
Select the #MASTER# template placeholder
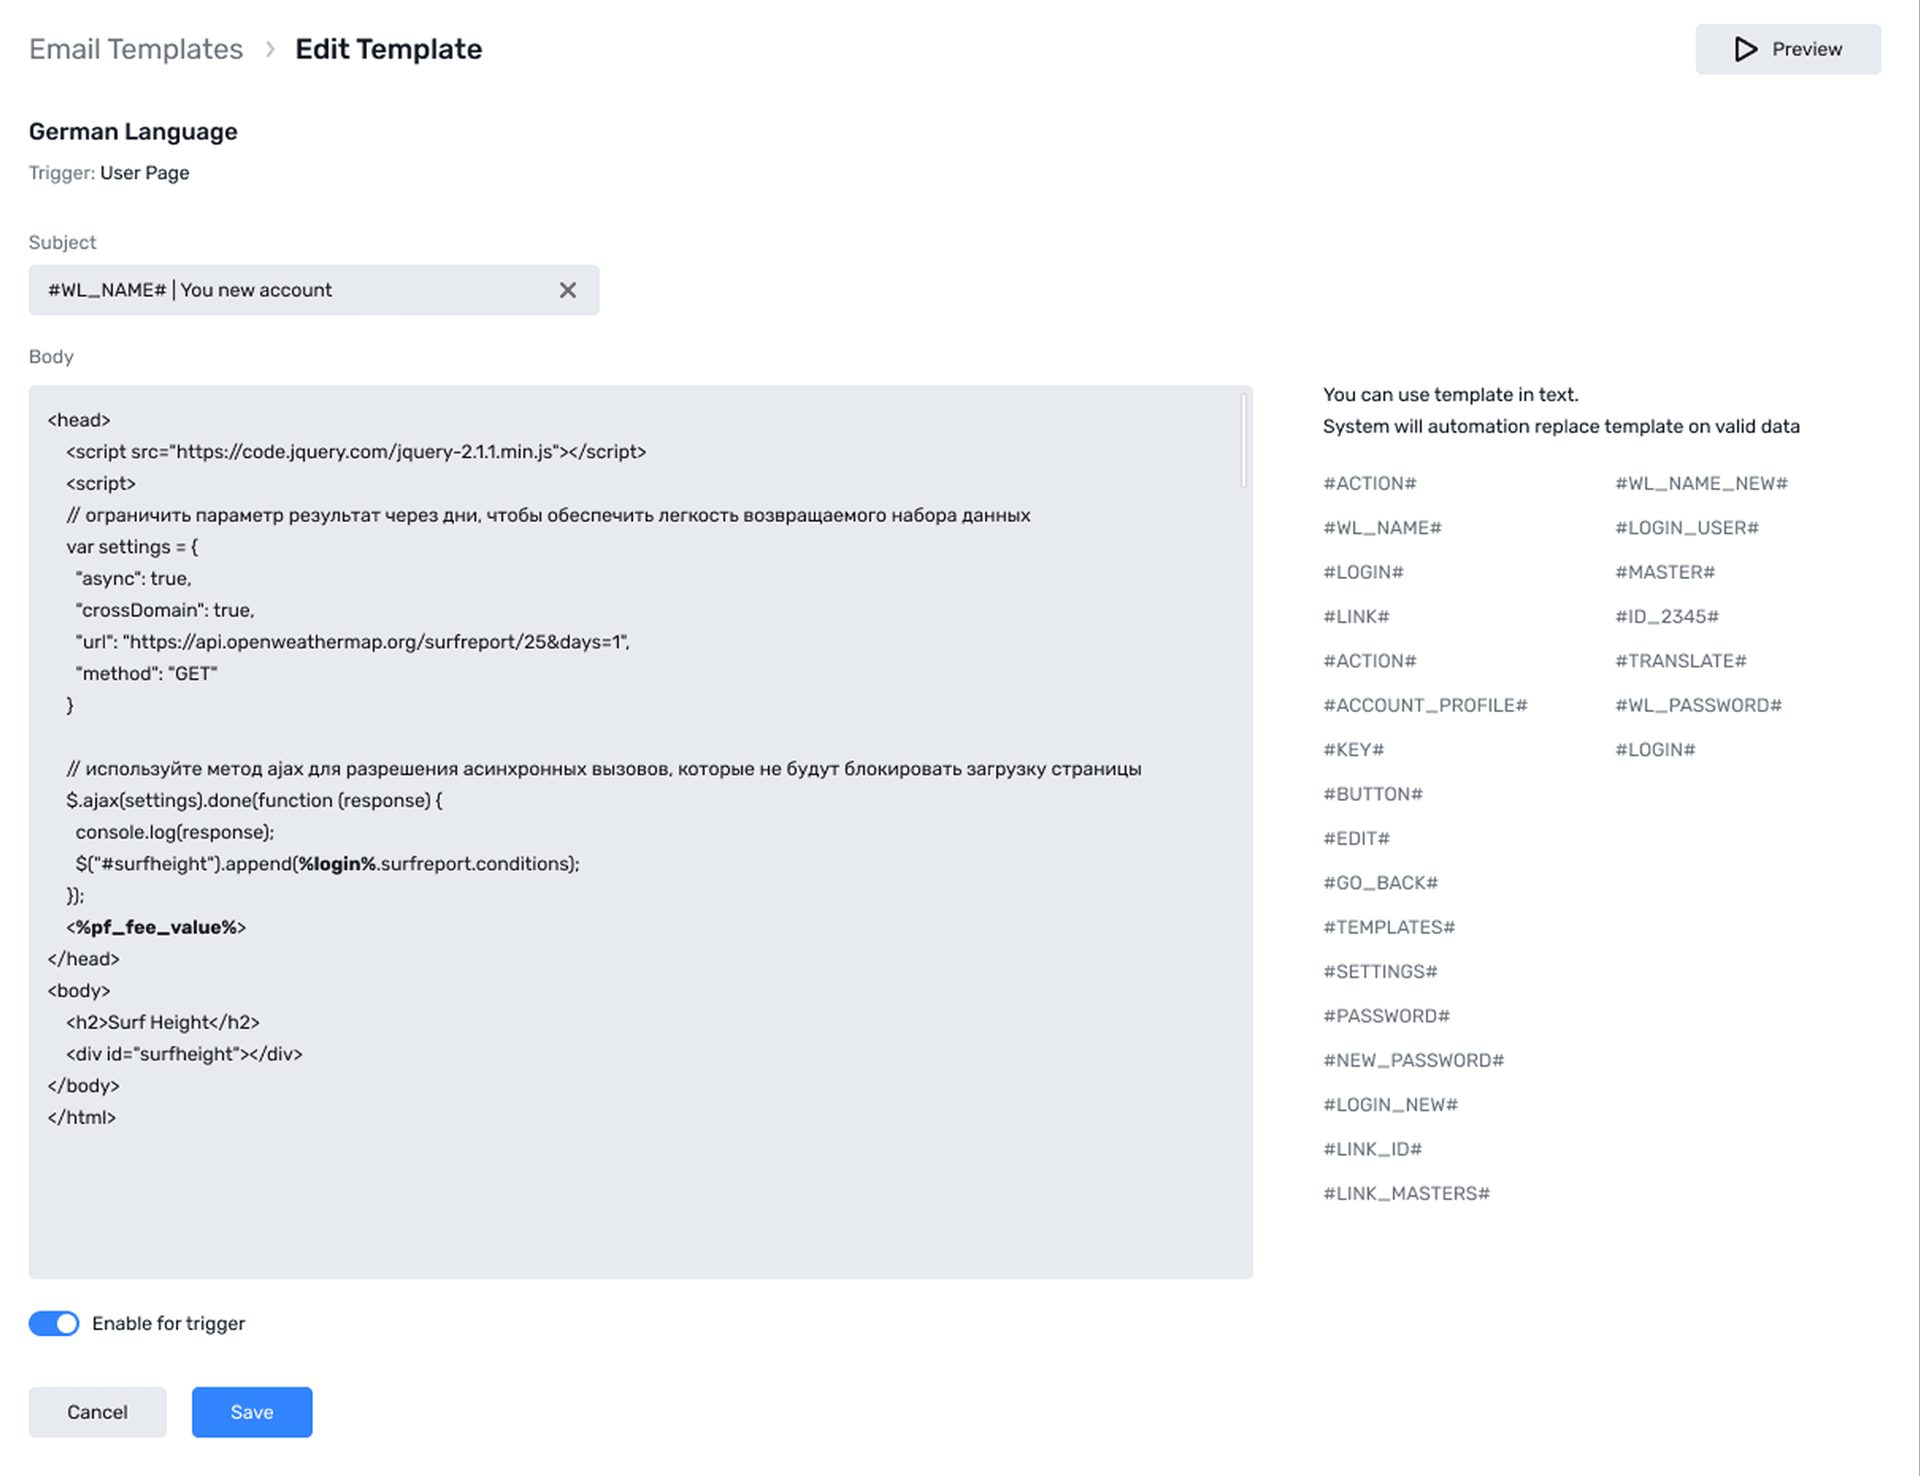[1664, 571]
